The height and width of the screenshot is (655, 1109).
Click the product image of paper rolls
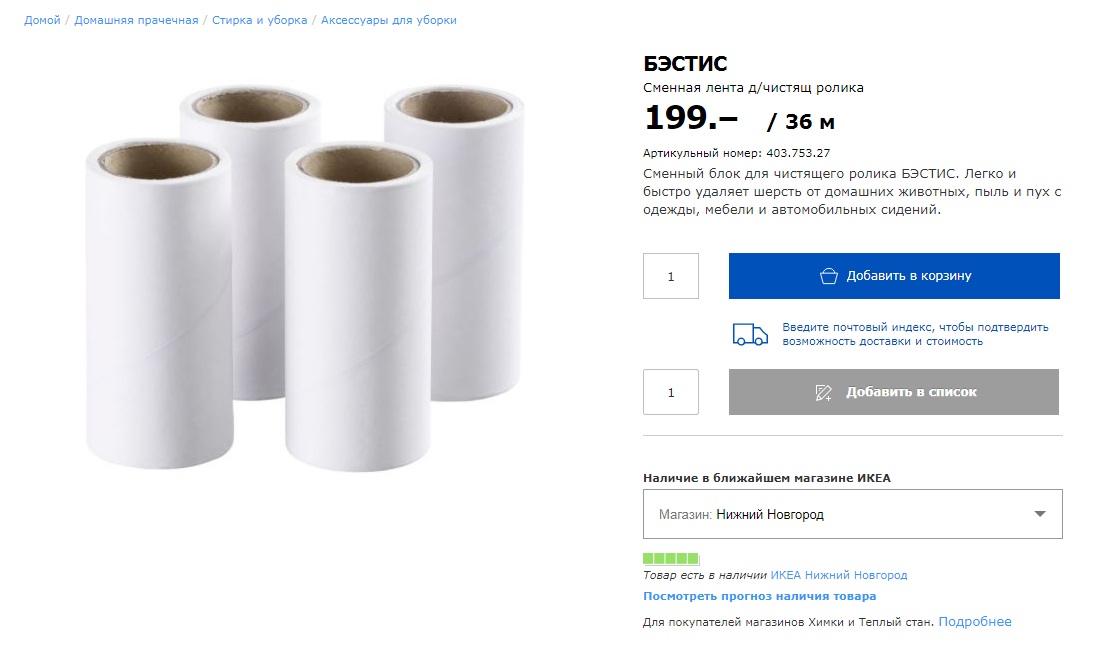(x=306, y=280)
